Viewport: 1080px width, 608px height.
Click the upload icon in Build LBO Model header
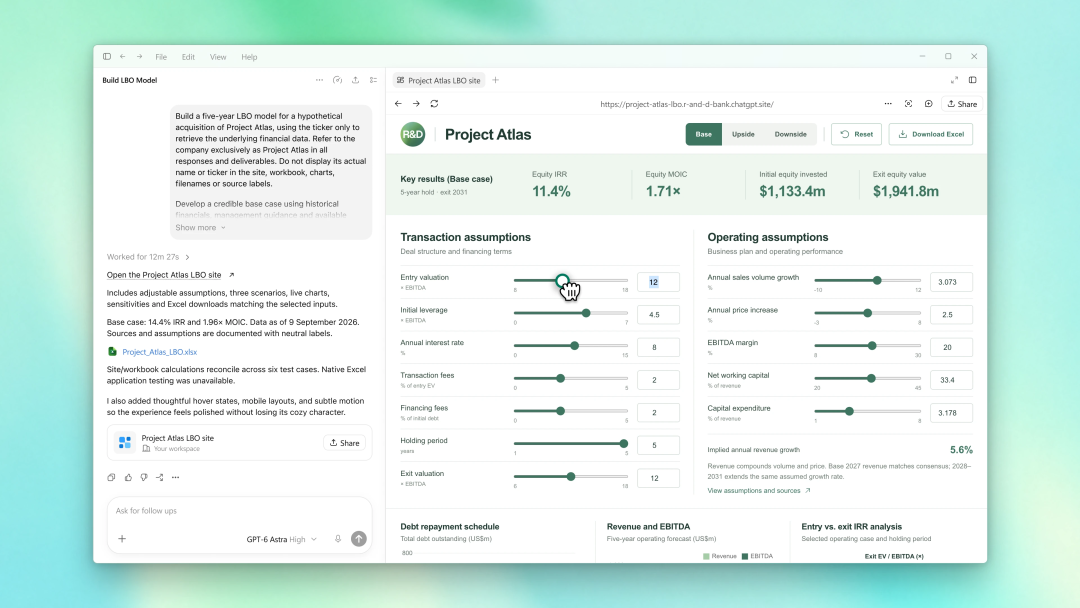click(x=355, y=80)
